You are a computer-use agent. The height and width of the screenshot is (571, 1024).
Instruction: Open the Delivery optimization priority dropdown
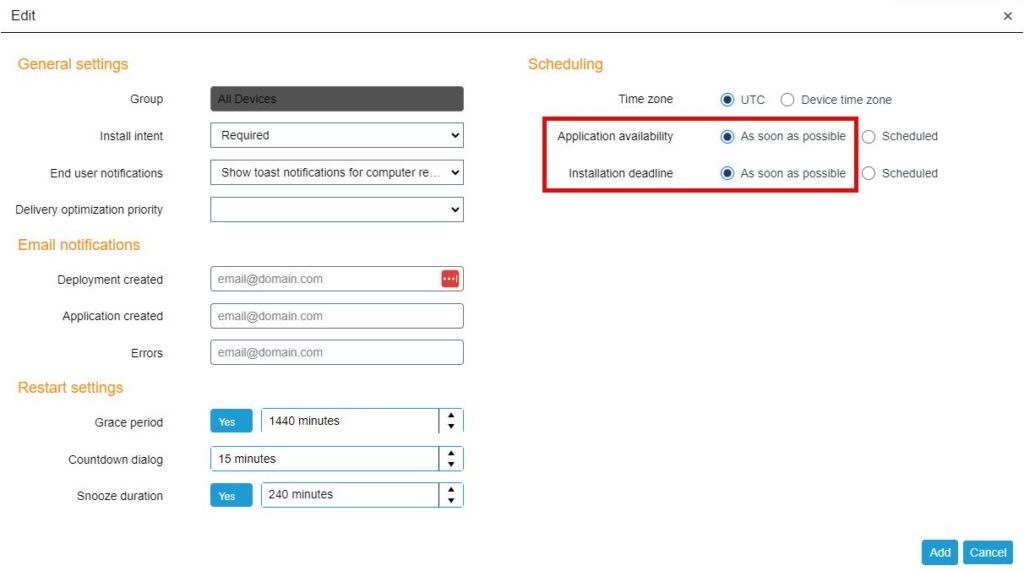coord(337,210)
